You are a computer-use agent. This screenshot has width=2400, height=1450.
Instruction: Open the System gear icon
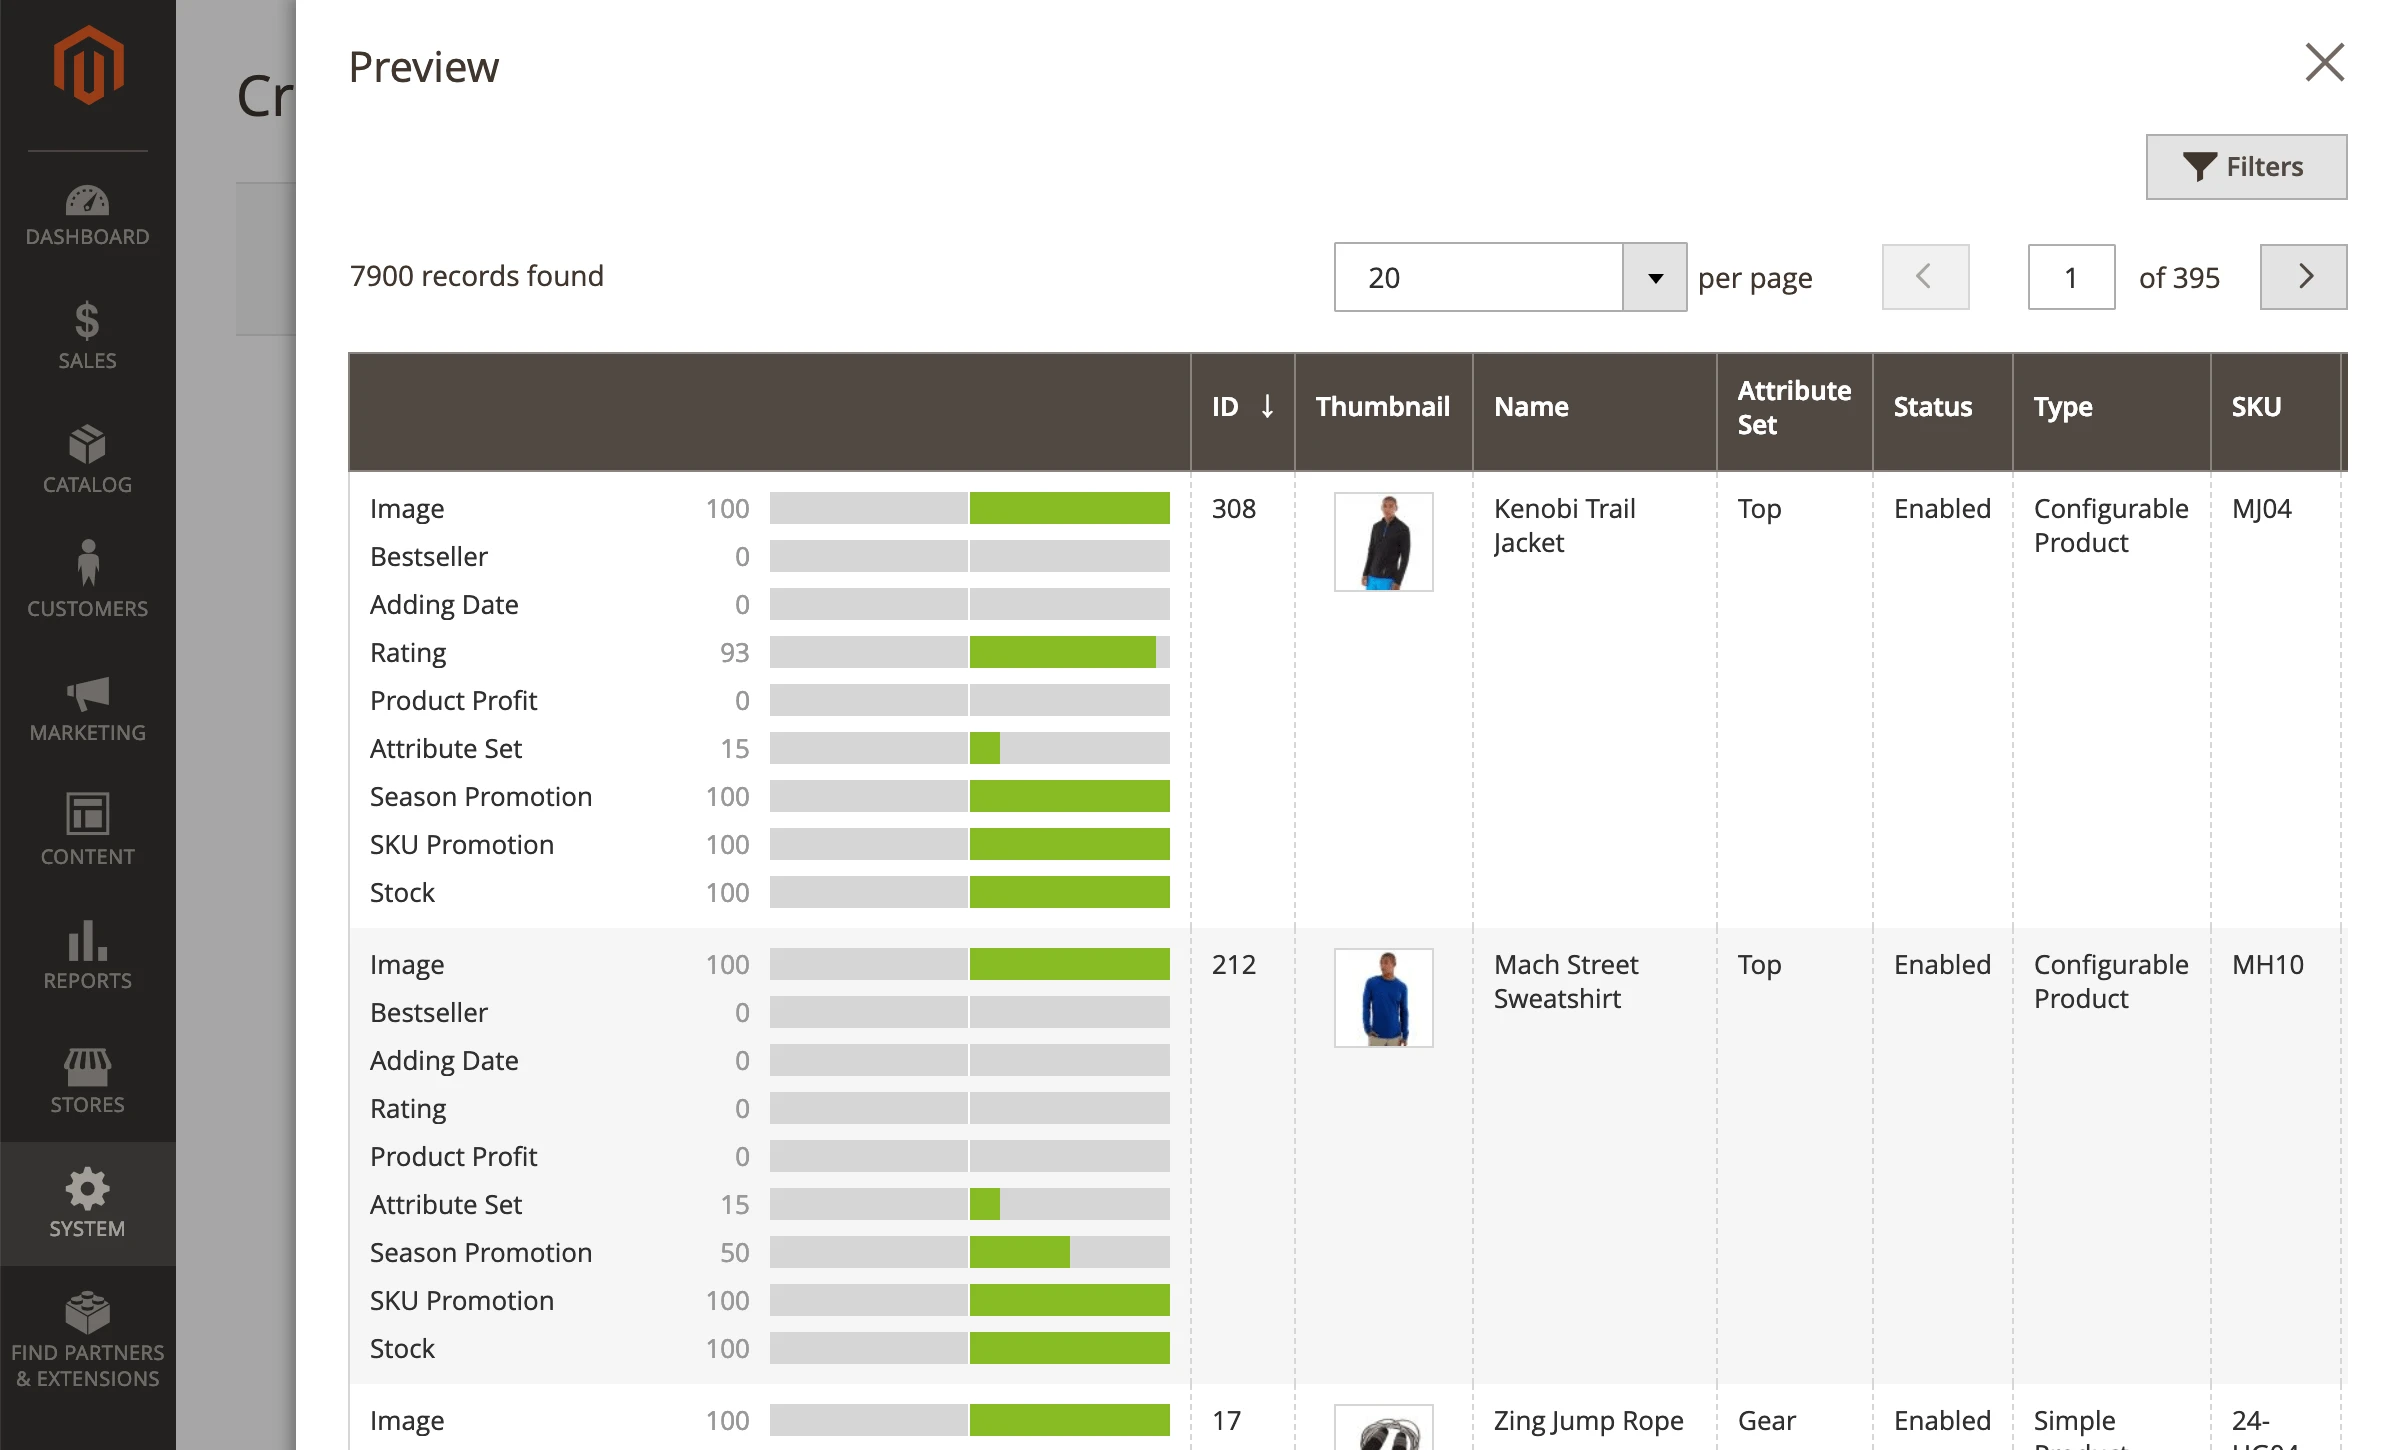[88, 1203]
